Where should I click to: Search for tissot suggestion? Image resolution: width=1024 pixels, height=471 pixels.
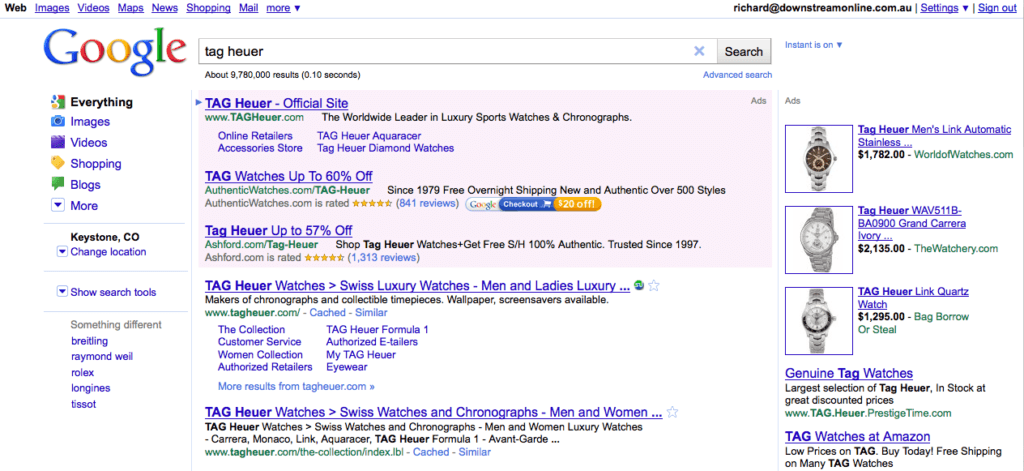click(84, 404)
